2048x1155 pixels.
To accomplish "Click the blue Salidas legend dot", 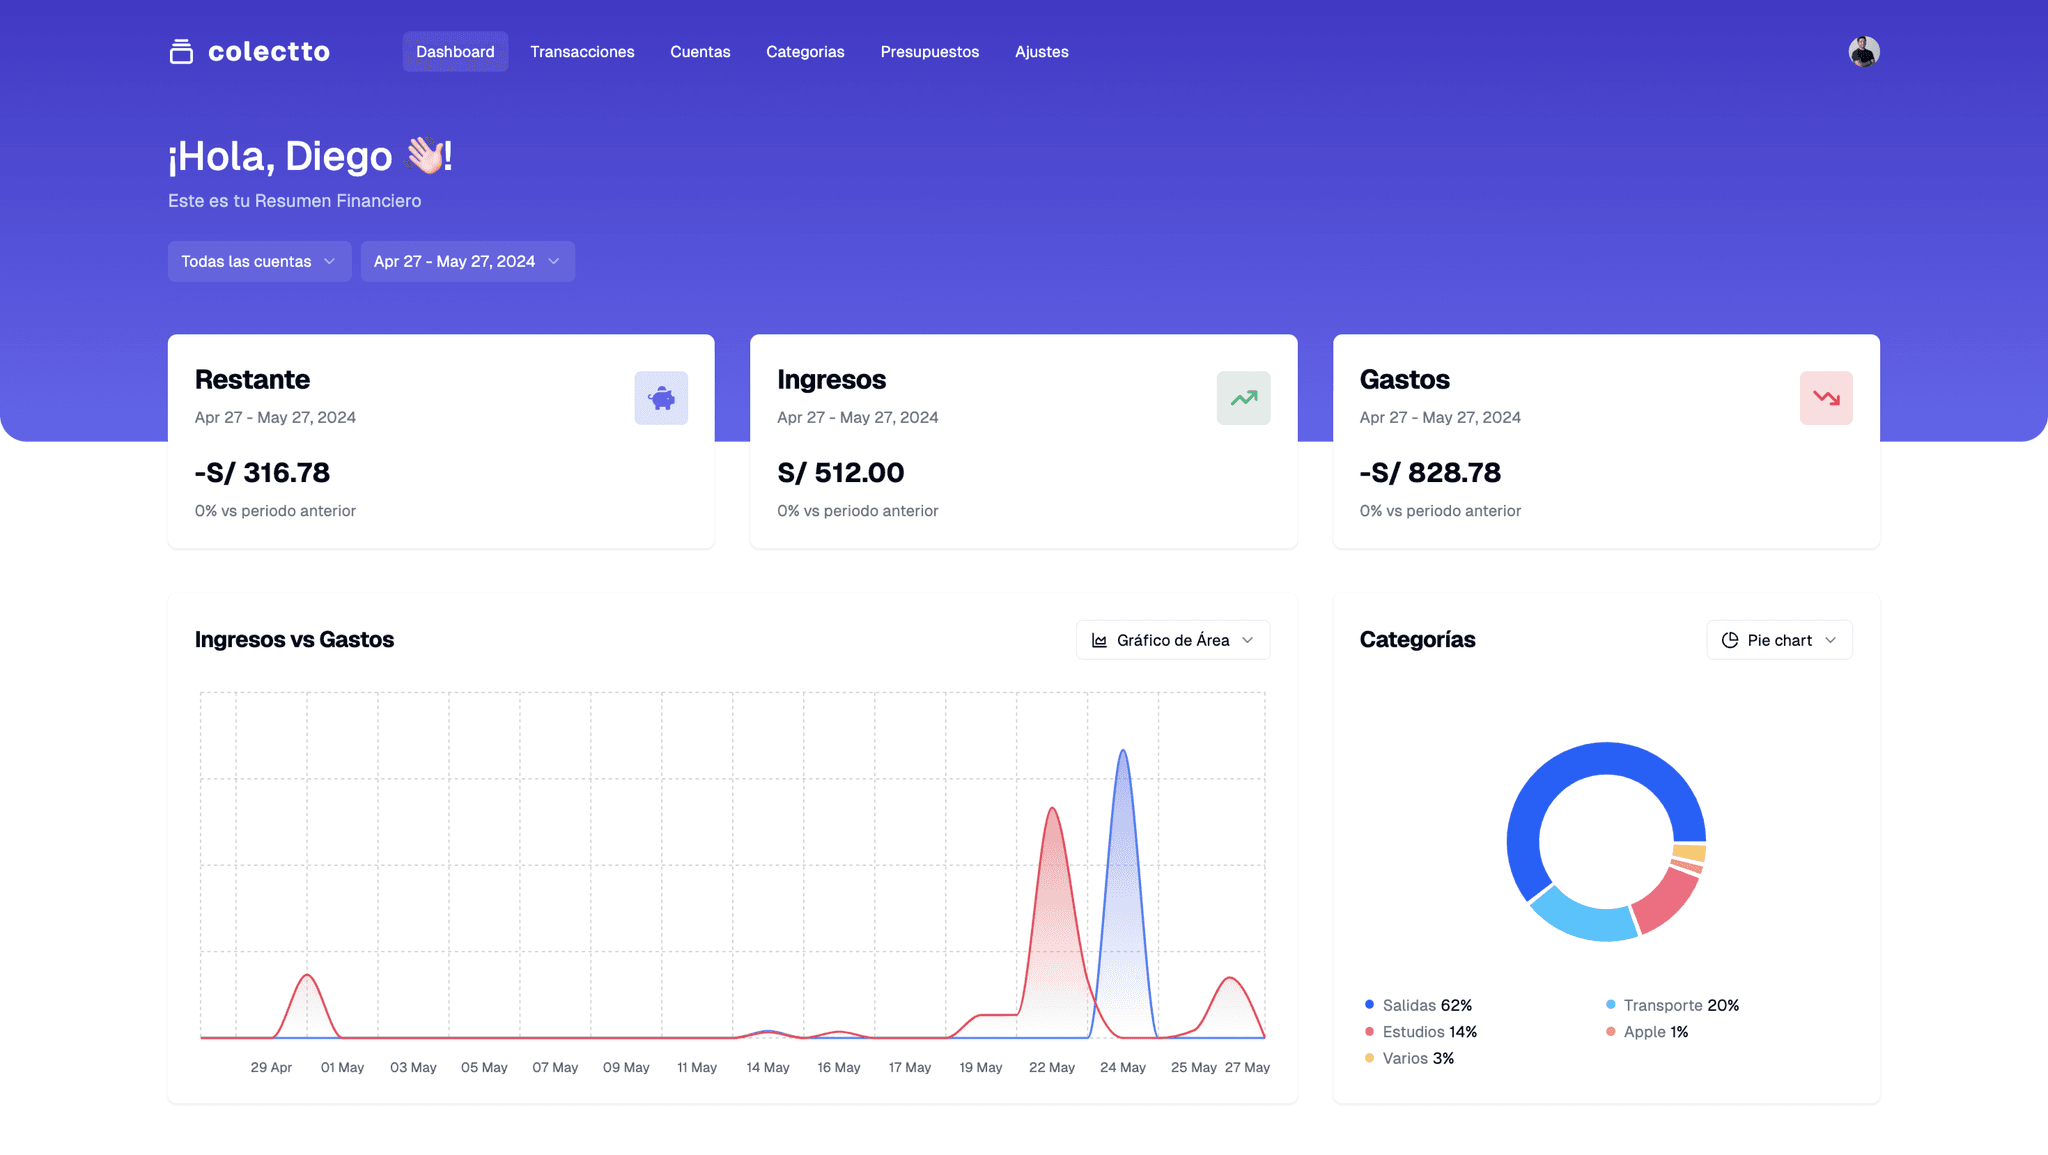I will (1368, 1005).
